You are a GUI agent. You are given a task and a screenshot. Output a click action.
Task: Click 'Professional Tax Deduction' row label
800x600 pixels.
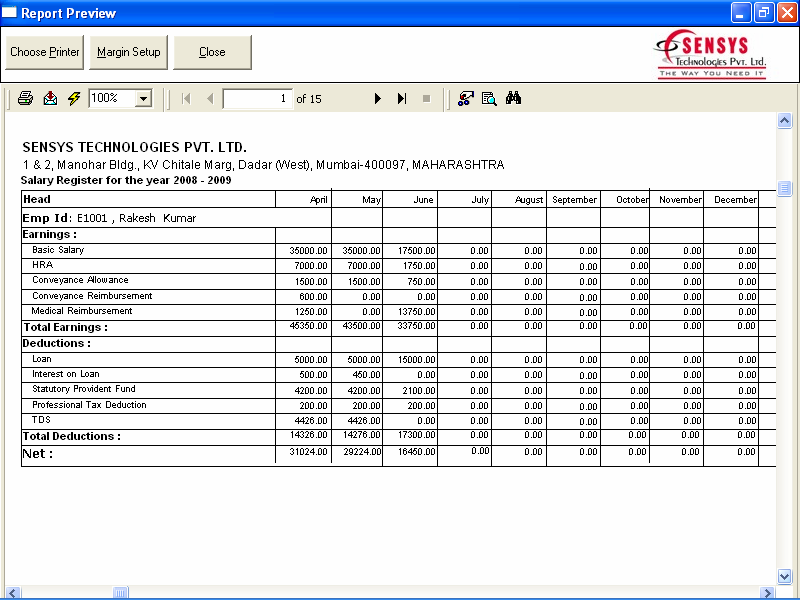[89, 405]
